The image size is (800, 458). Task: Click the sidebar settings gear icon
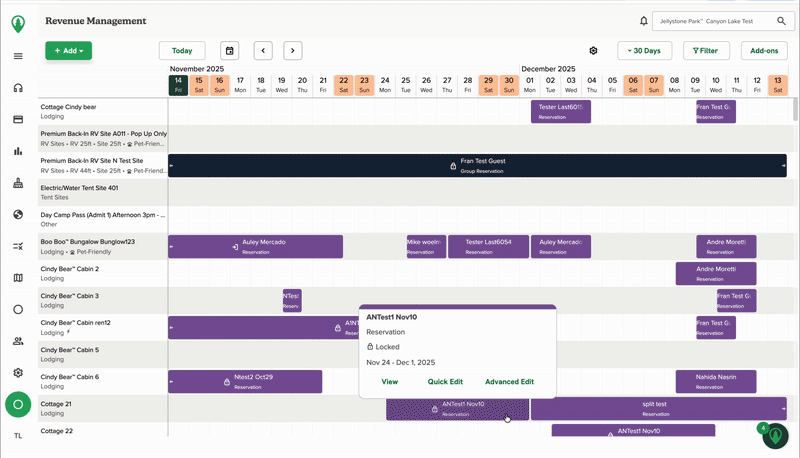(18, 372)
